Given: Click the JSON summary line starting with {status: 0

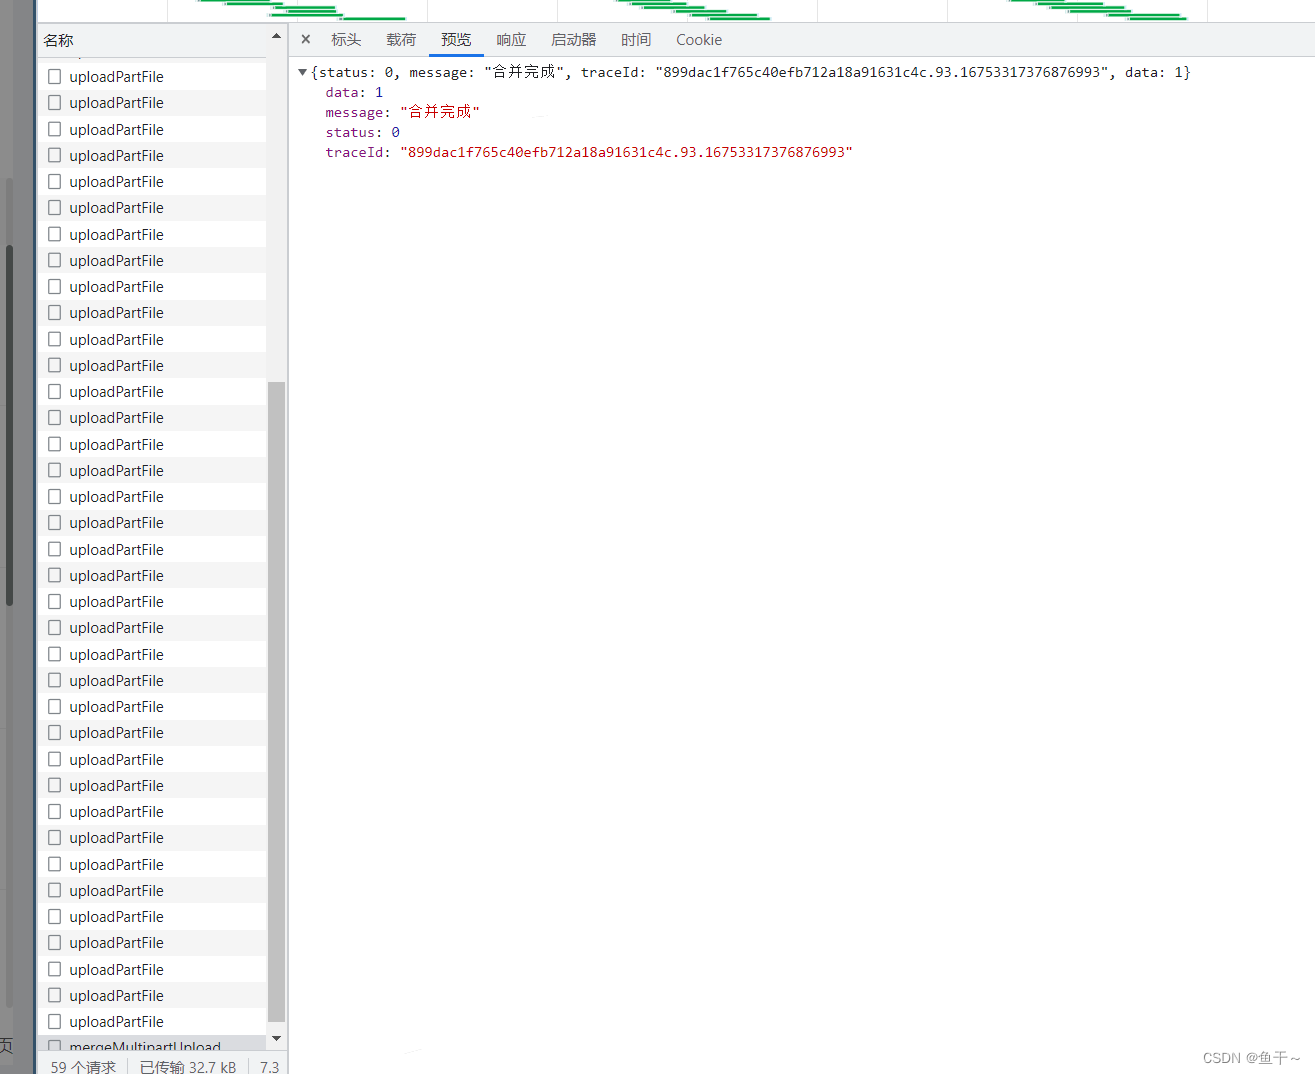Looking at the screenshot, I should (x=750, y=72).
